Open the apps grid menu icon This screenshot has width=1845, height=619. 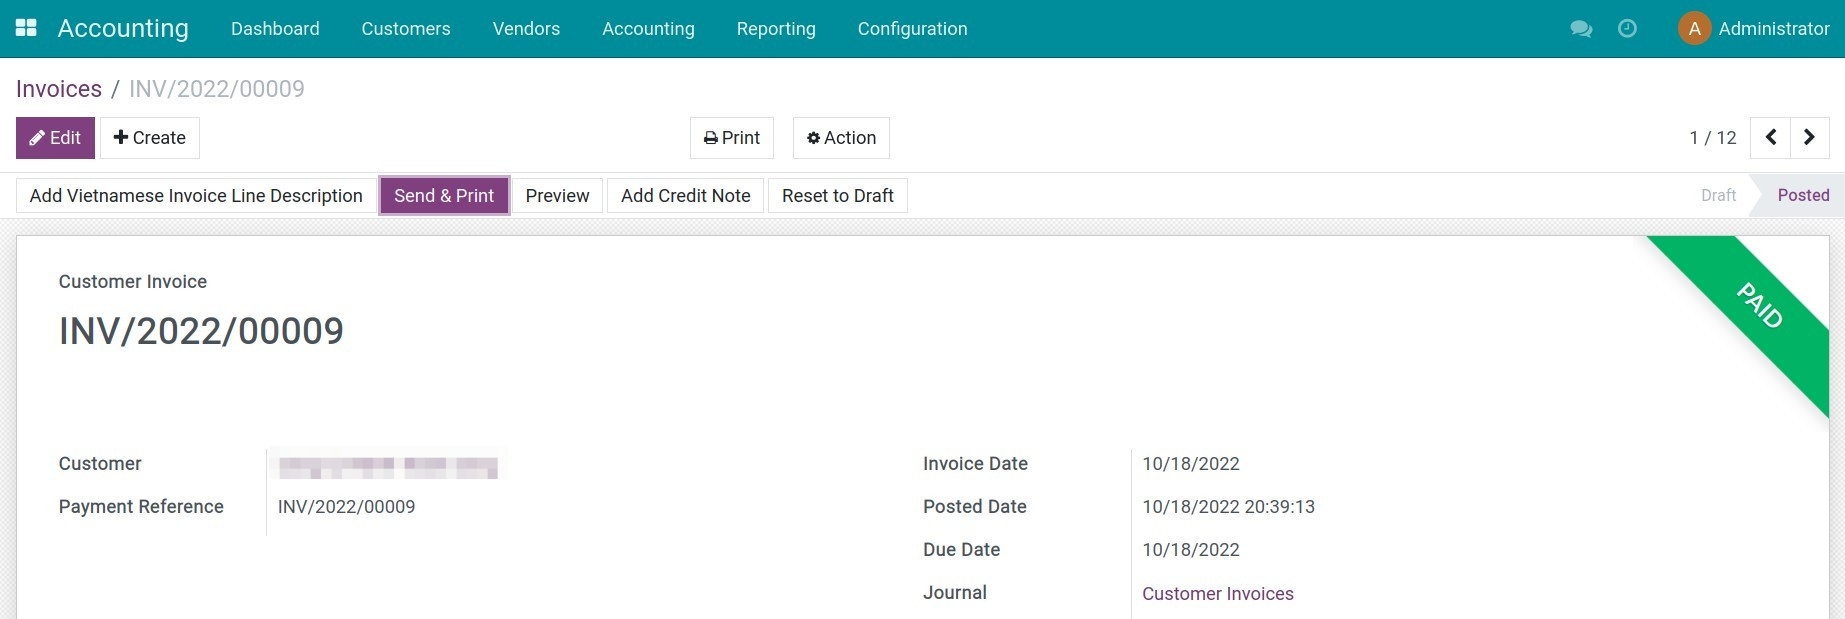click(x=26, y=28)
